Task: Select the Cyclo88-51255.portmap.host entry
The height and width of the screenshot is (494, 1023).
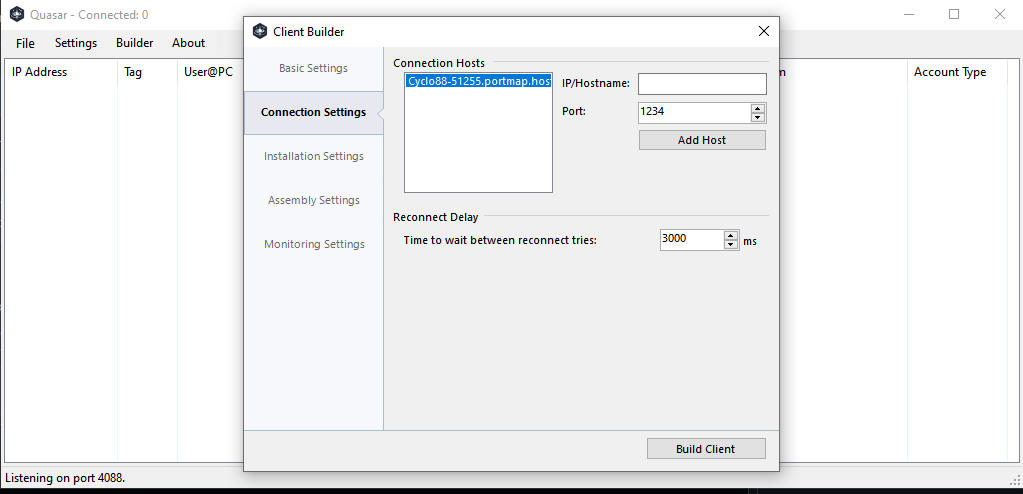Action: coord(478,82)
